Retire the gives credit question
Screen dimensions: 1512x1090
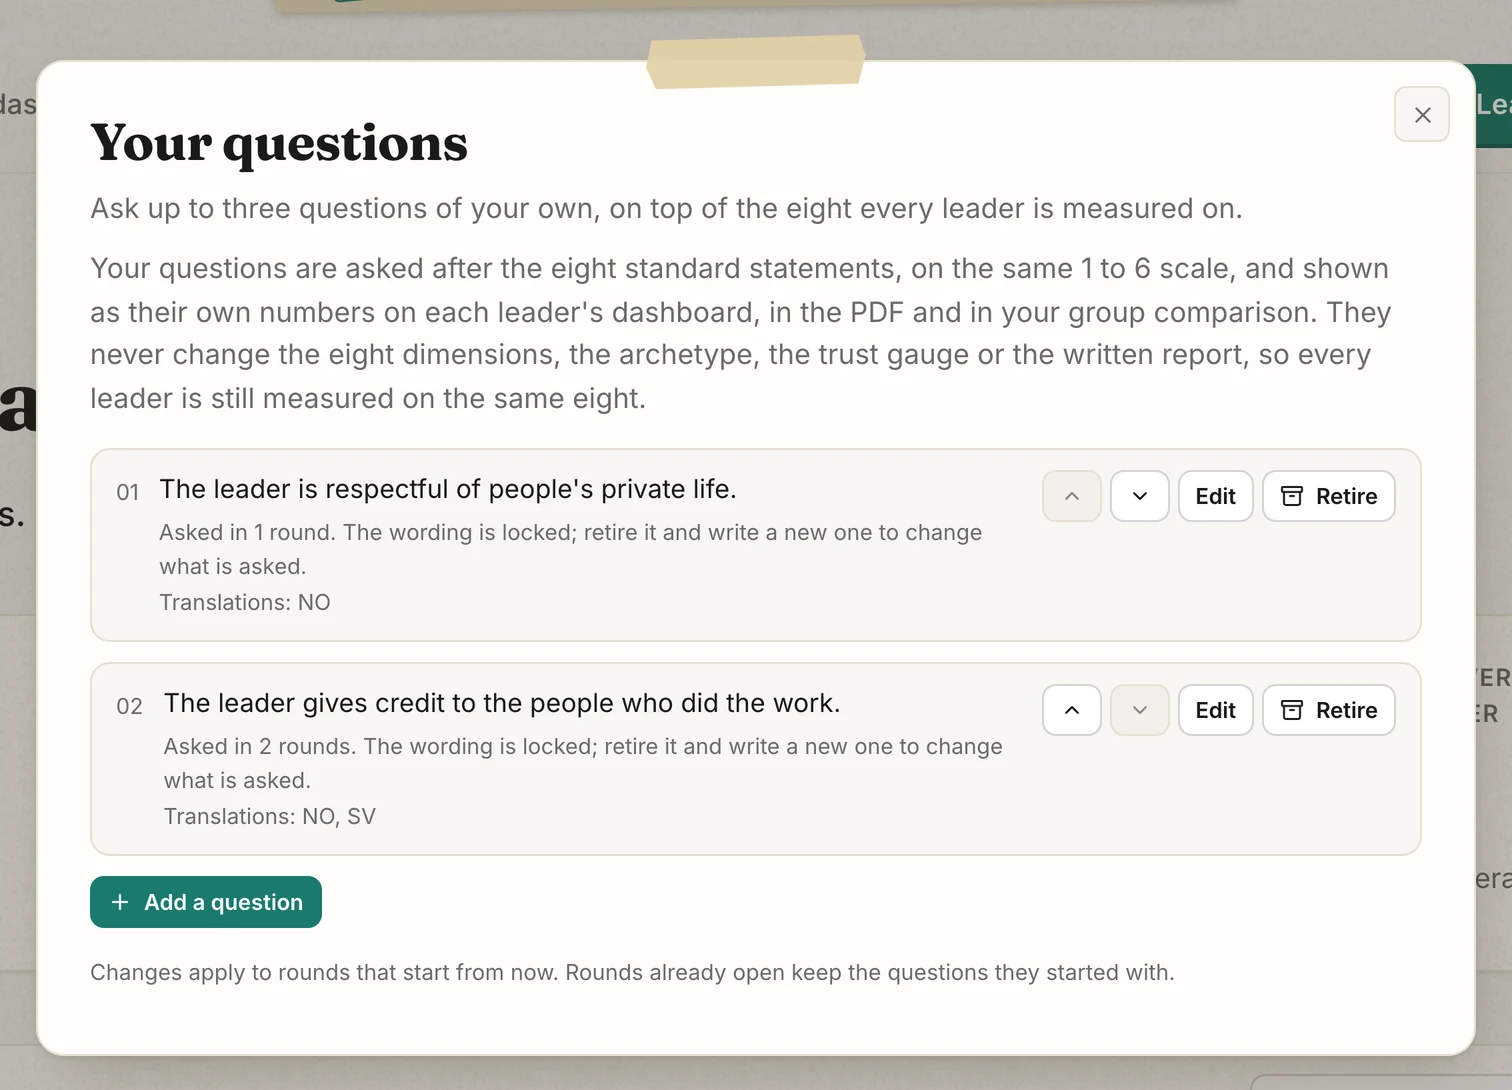click(x=1328, y=710)
